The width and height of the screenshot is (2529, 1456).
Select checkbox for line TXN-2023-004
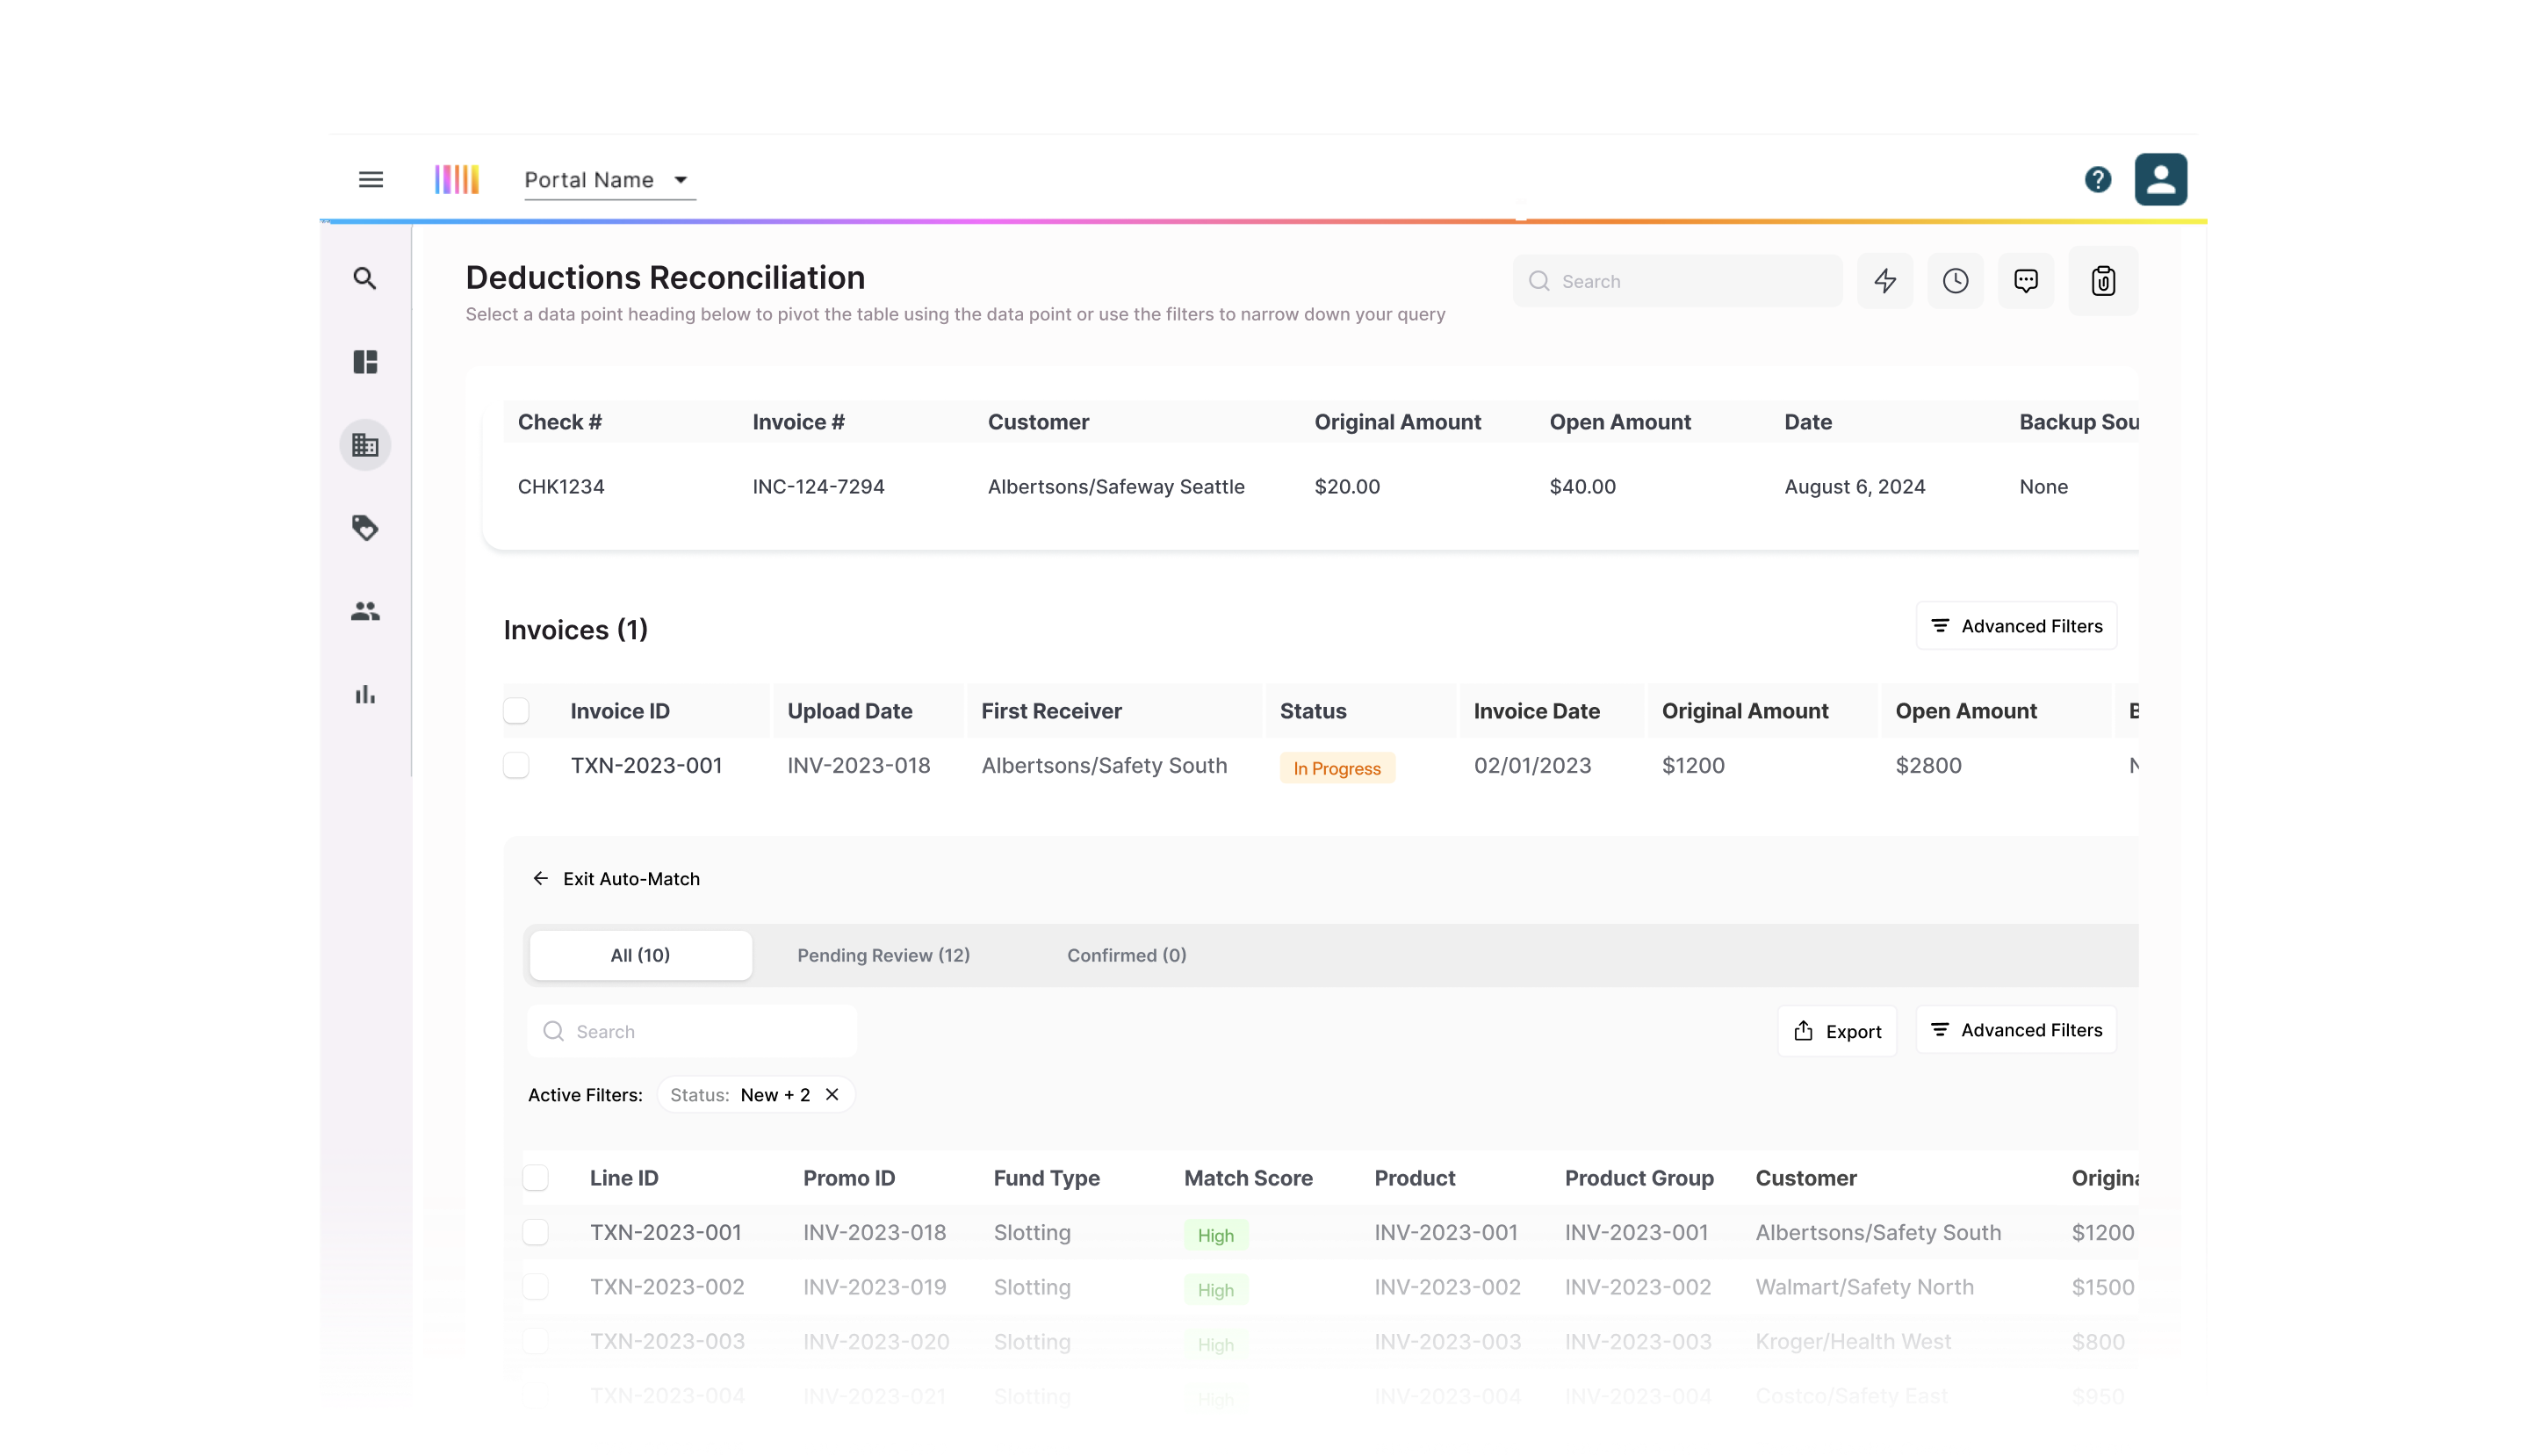click(536, 1396)
